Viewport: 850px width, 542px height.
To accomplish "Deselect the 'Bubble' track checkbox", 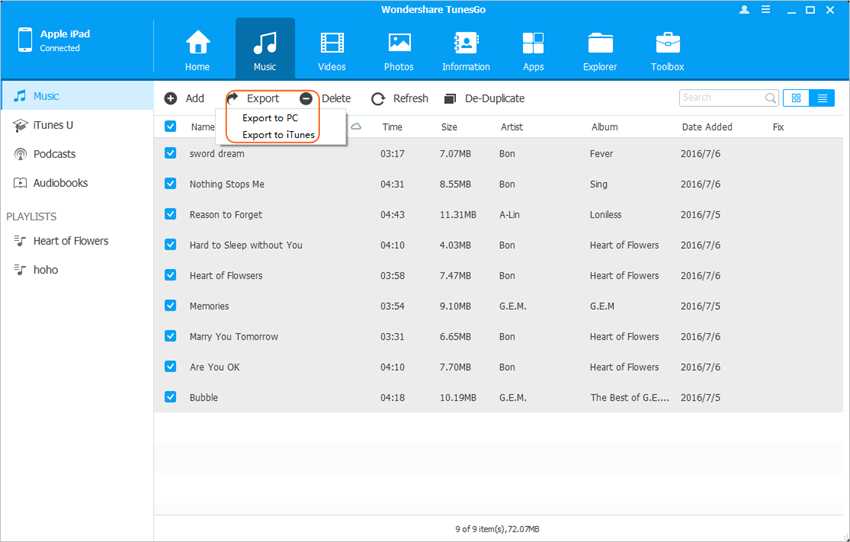I will [x=170, y=397].
